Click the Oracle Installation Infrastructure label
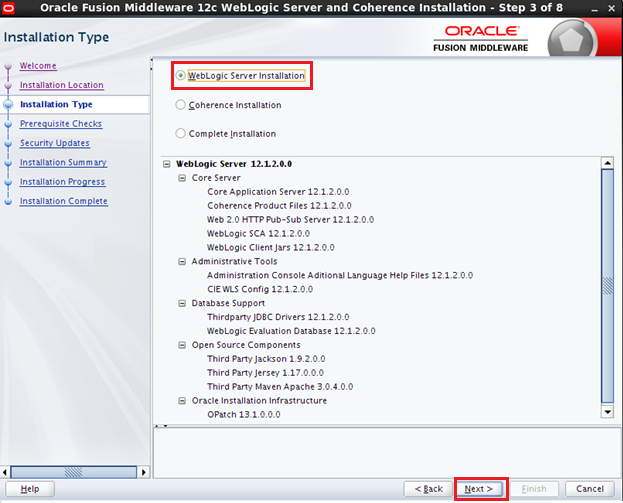 coord(259,400)
